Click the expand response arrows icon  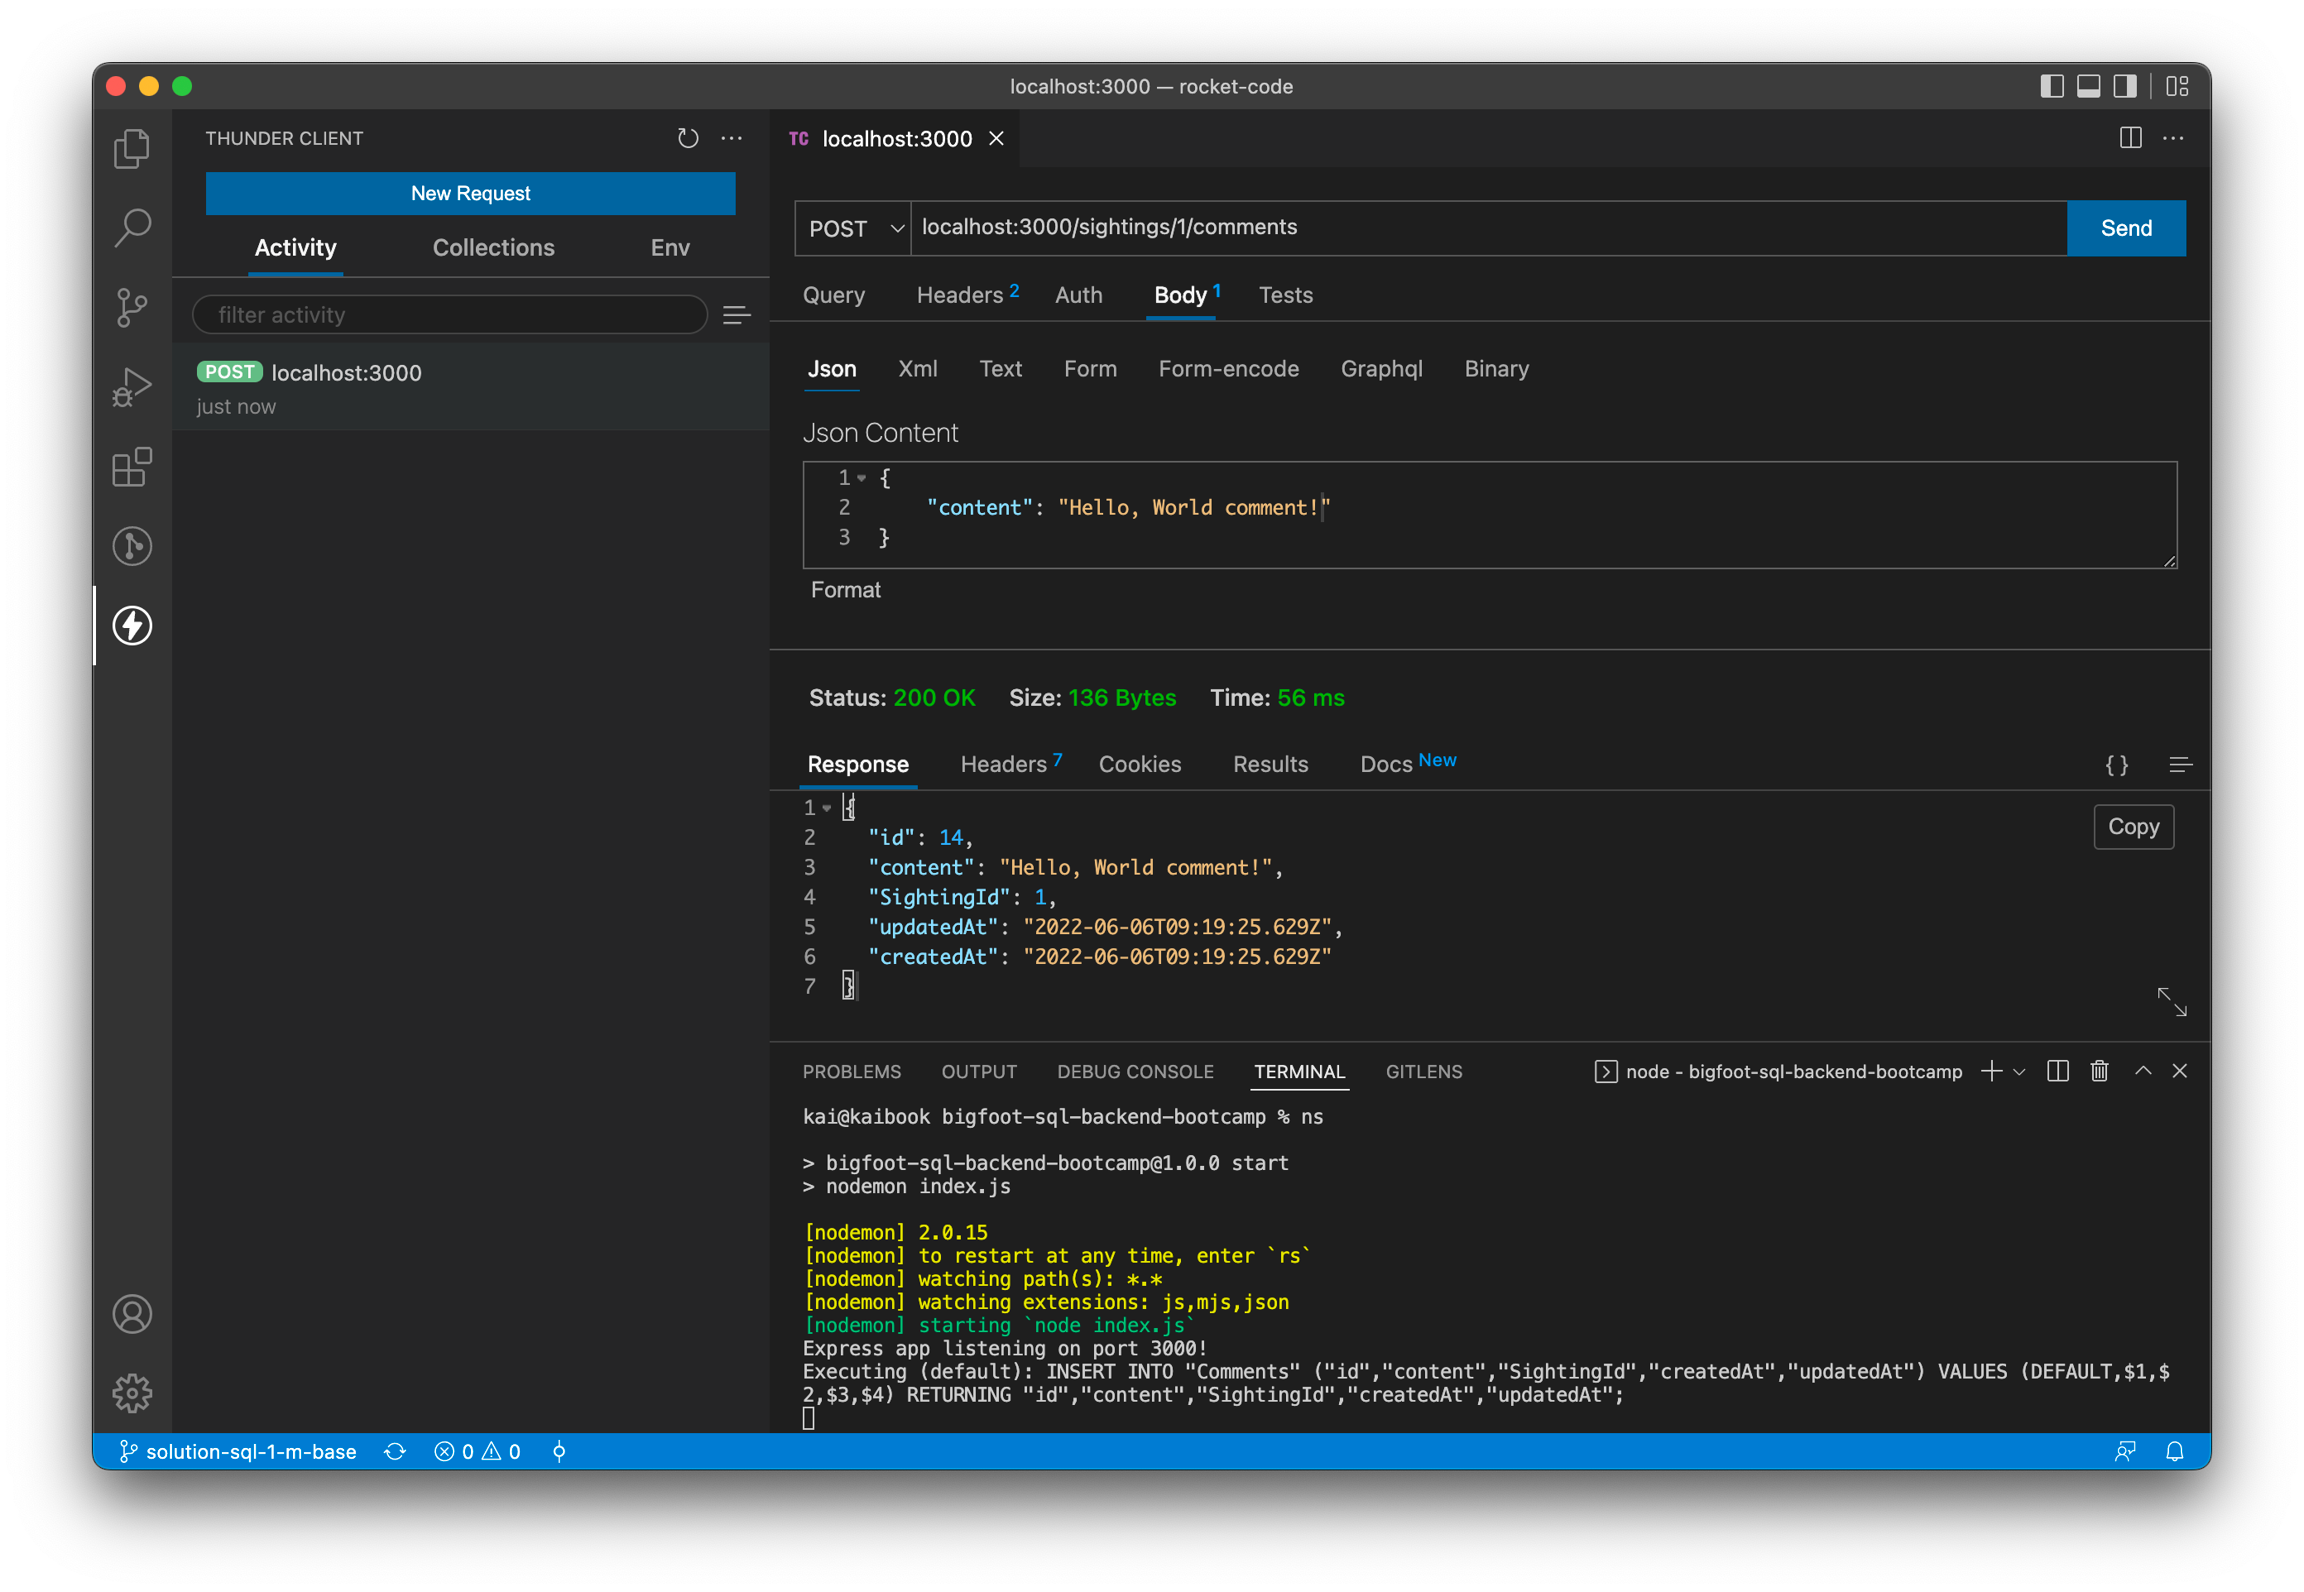tap(2171, 1001)
